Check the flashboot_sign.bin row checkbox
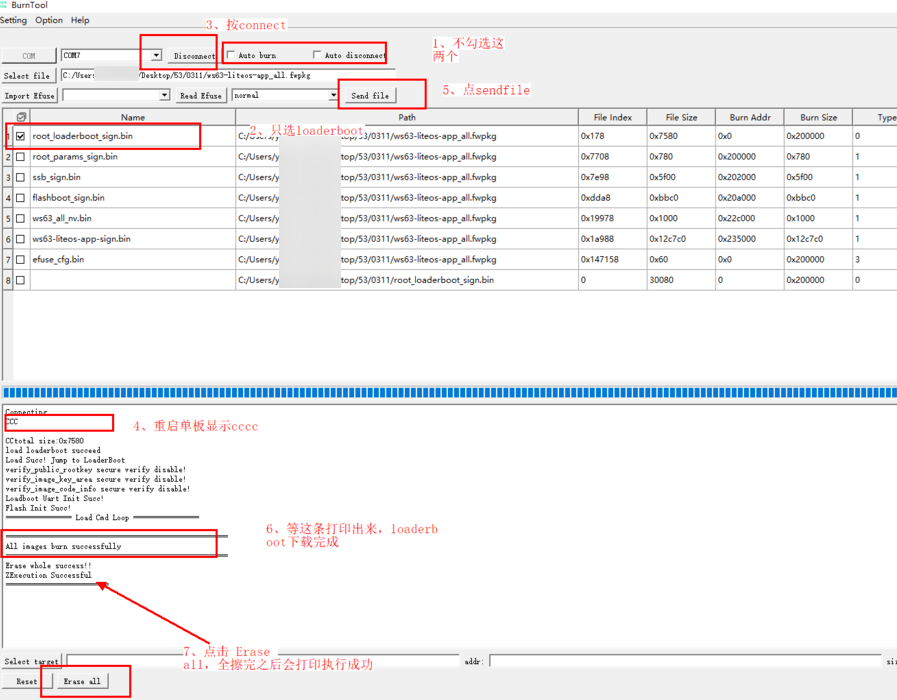The width and height of the screenshot is (897, 700). point(21,198)
